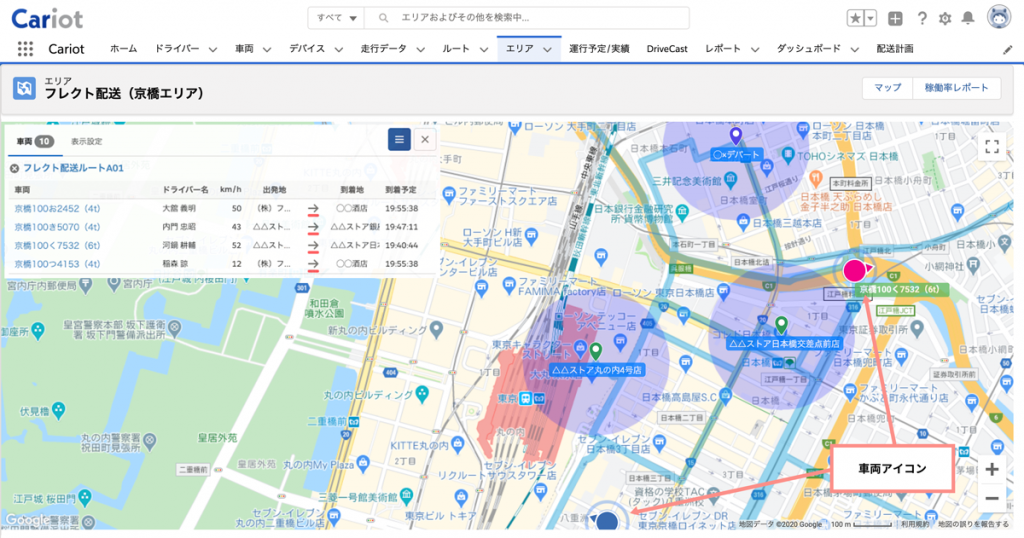Image resolution: width=1024 pixels, height=538 pixels.
Task: Click arrival time 19:47:11
Action: 402,227
